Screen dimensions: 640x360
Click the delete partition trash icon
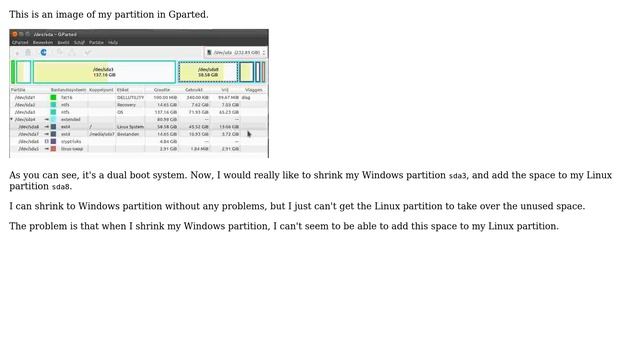pyautogui.click(x=28, y=52)
